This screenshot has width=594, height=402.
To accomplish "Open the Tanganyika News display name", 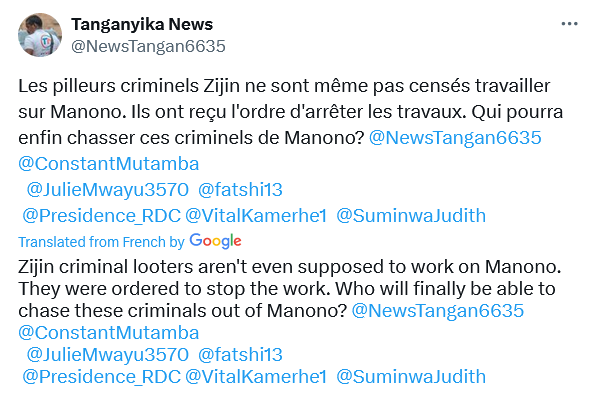I will 142,24.
